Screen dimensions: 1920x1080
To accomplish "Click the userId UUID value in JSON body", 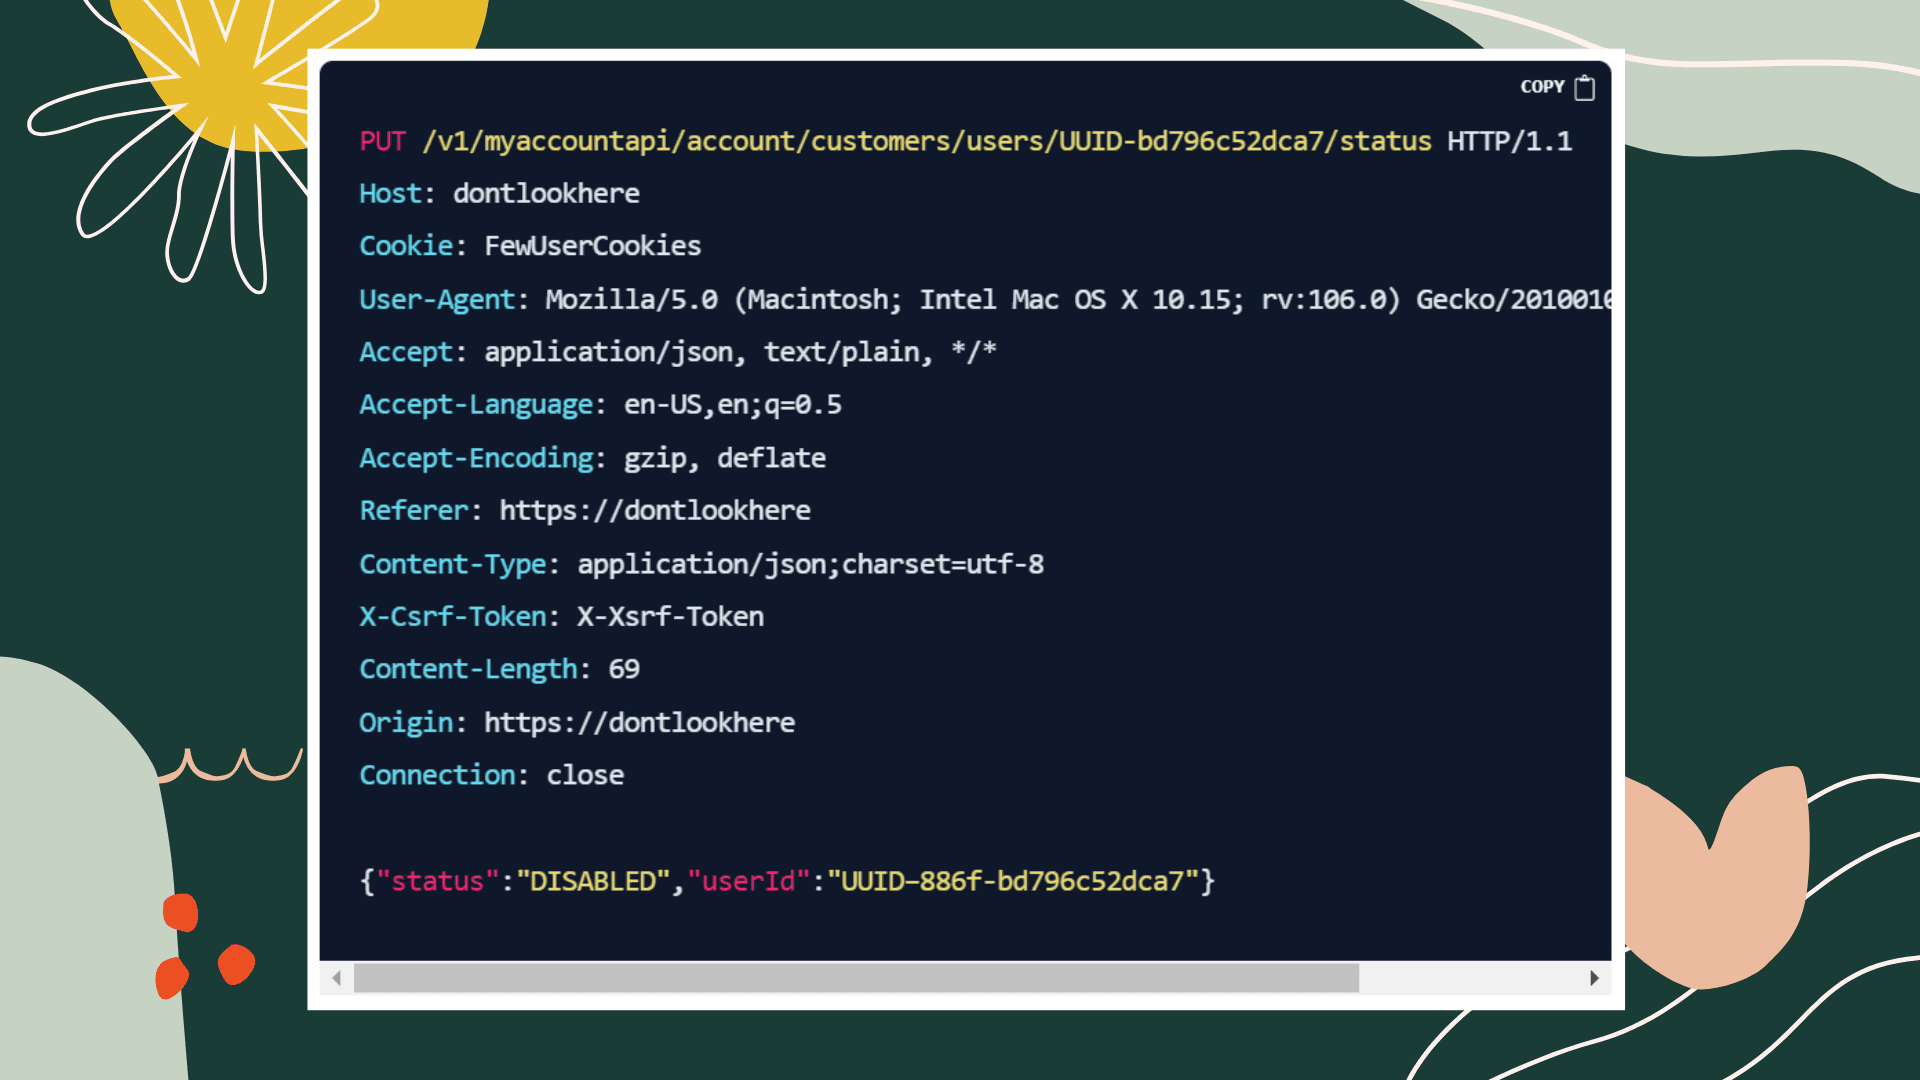I will (x=1012, y=881).
